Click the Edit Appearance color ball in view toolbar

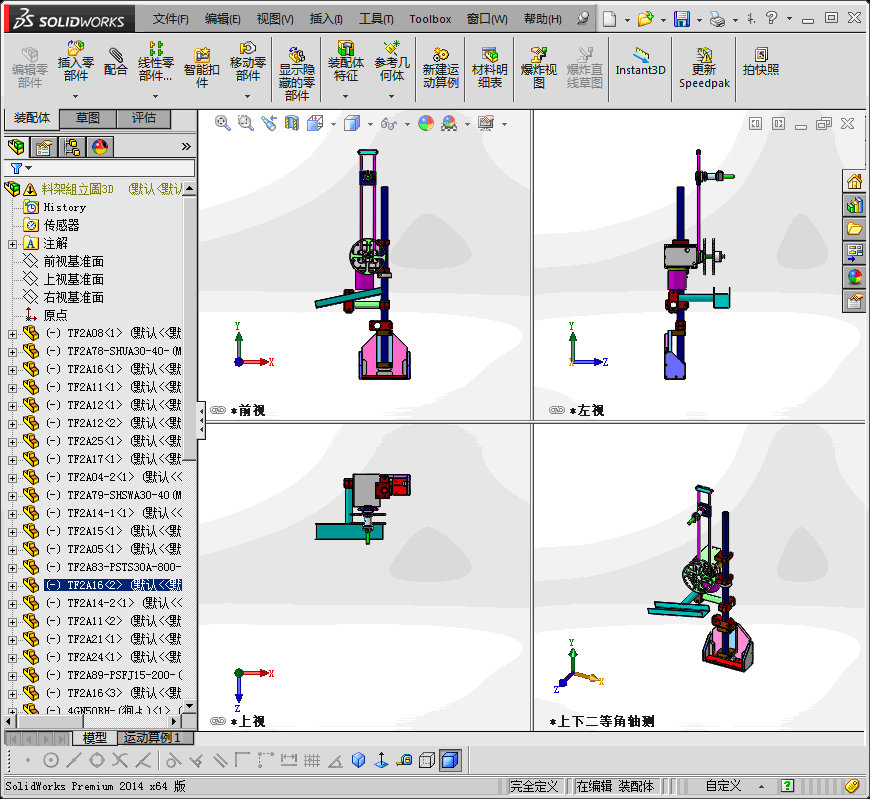point(426,123)
